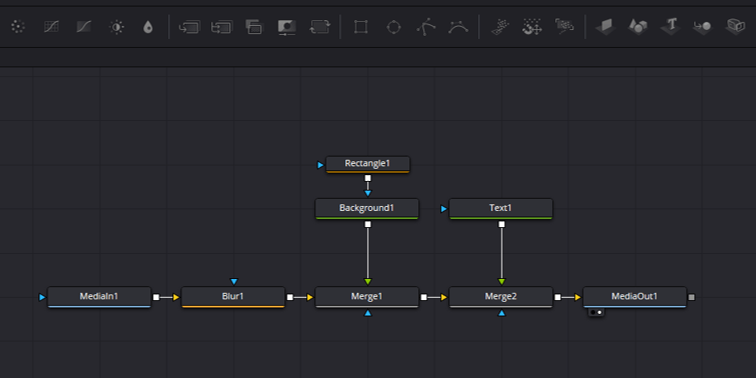This screenshot has width=756, height=378.
Task: Add a BSpline mask from toolbar
Action: 458,27
